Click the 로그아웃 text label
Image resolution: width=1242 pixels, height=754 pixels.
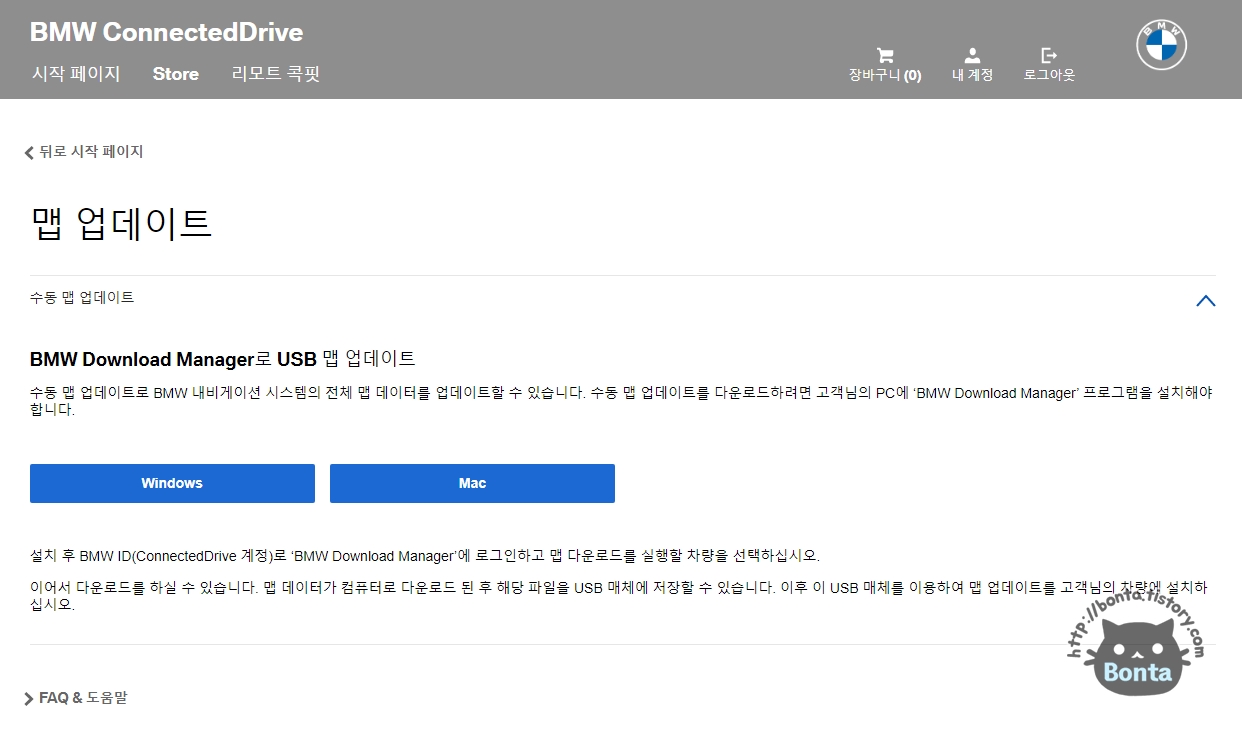(1049, 75)
